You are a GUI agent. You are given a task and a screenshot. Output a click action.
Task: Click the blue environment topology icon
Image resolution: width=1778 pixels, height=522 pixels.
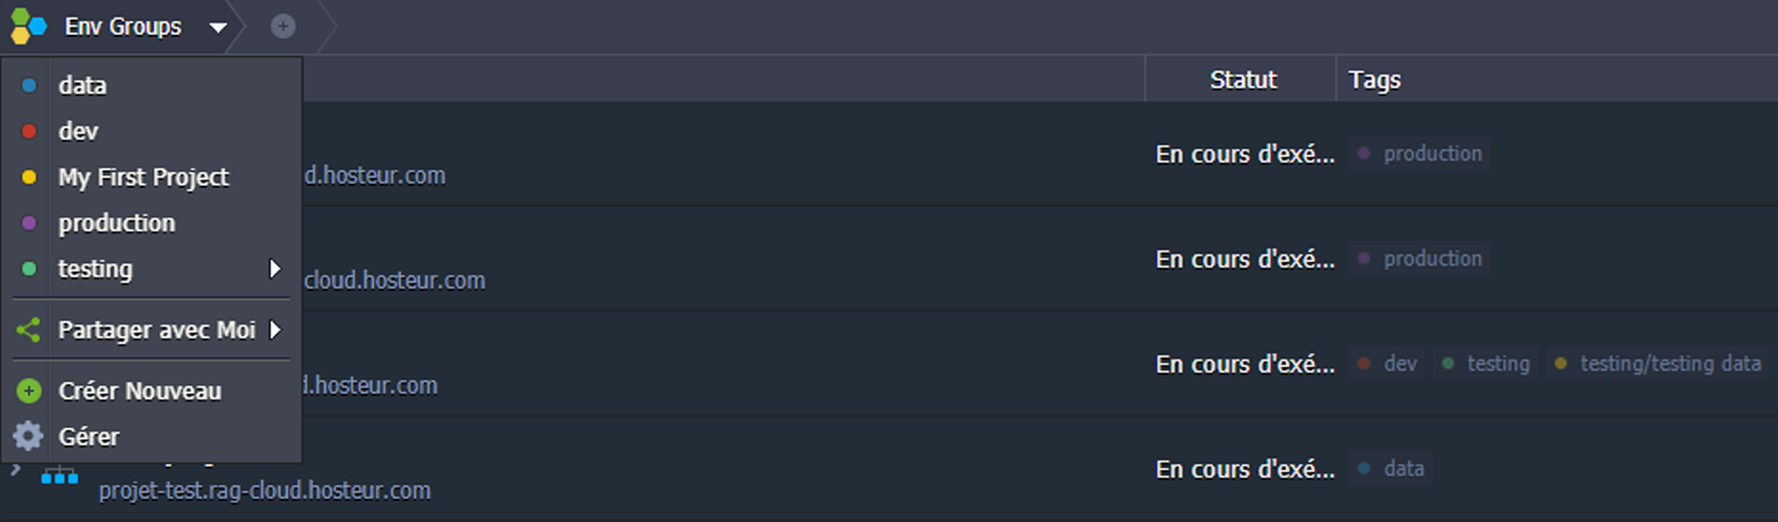[x=59, y=477]
